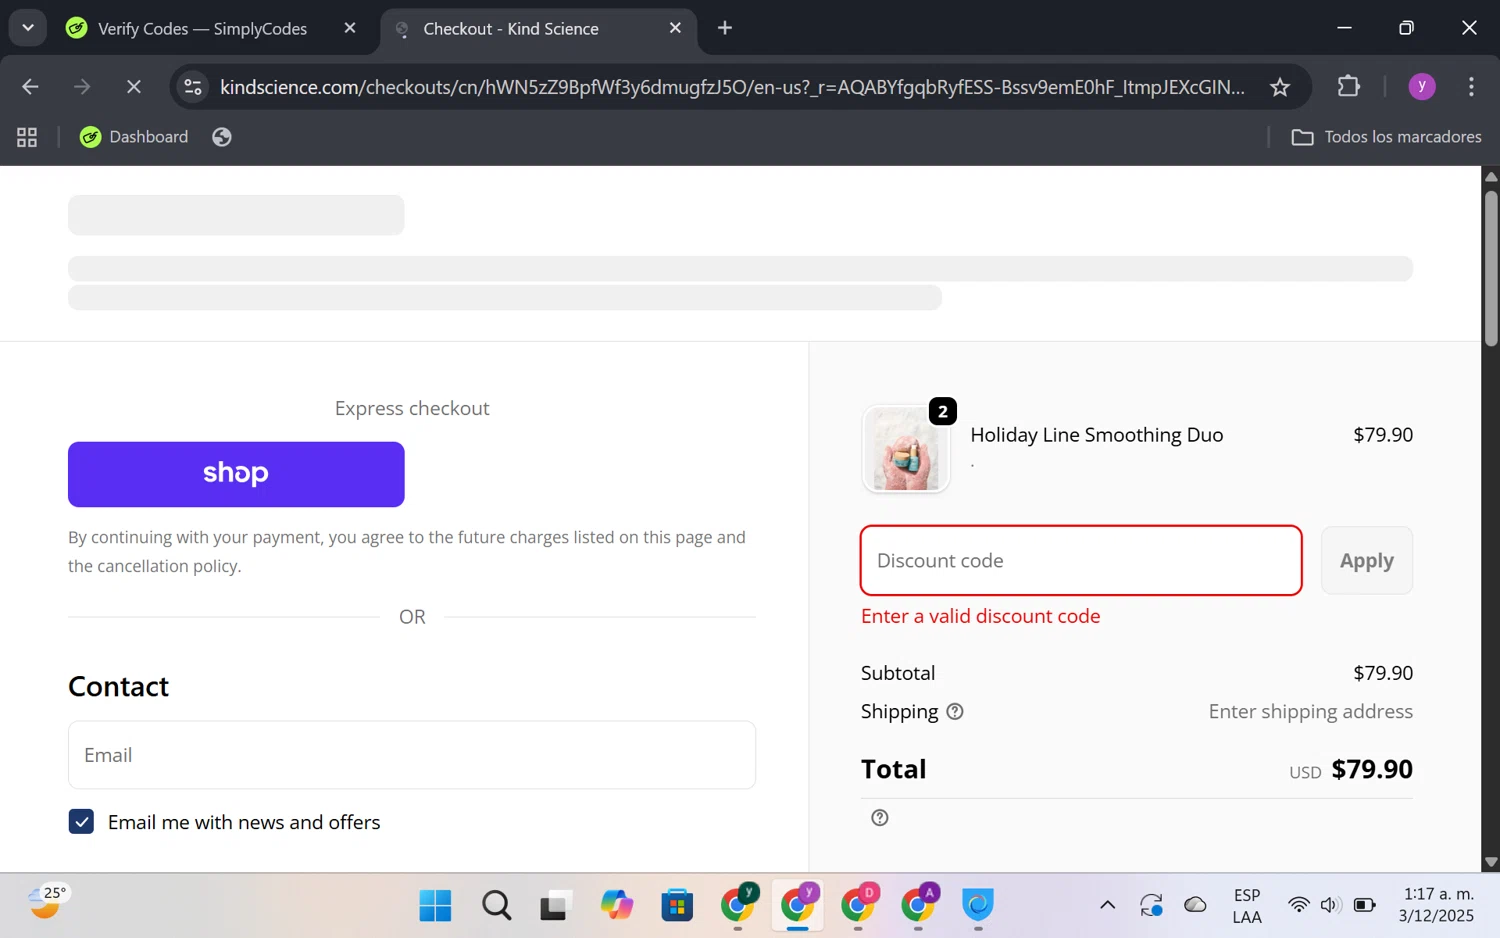
Task: Stop loading the page
Action: coord(134,87)
